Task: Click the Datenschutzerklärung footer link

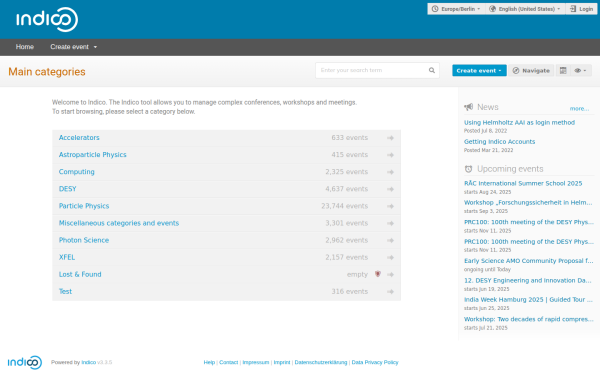Action: pyautogui.click(x=321, y=362)
